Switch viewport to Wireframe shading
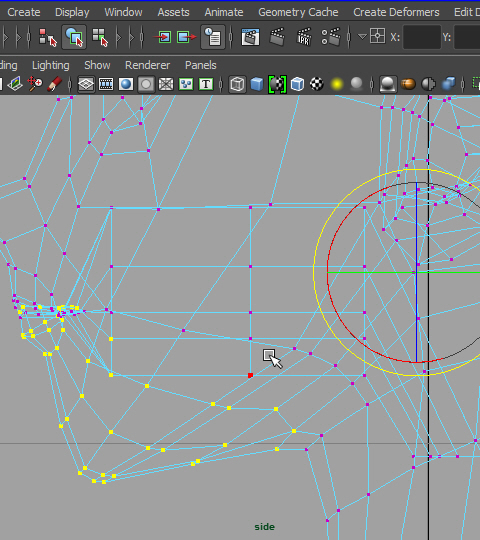This screenshot has height=540, width=480. pyautogui.click(x=237, y=84)
